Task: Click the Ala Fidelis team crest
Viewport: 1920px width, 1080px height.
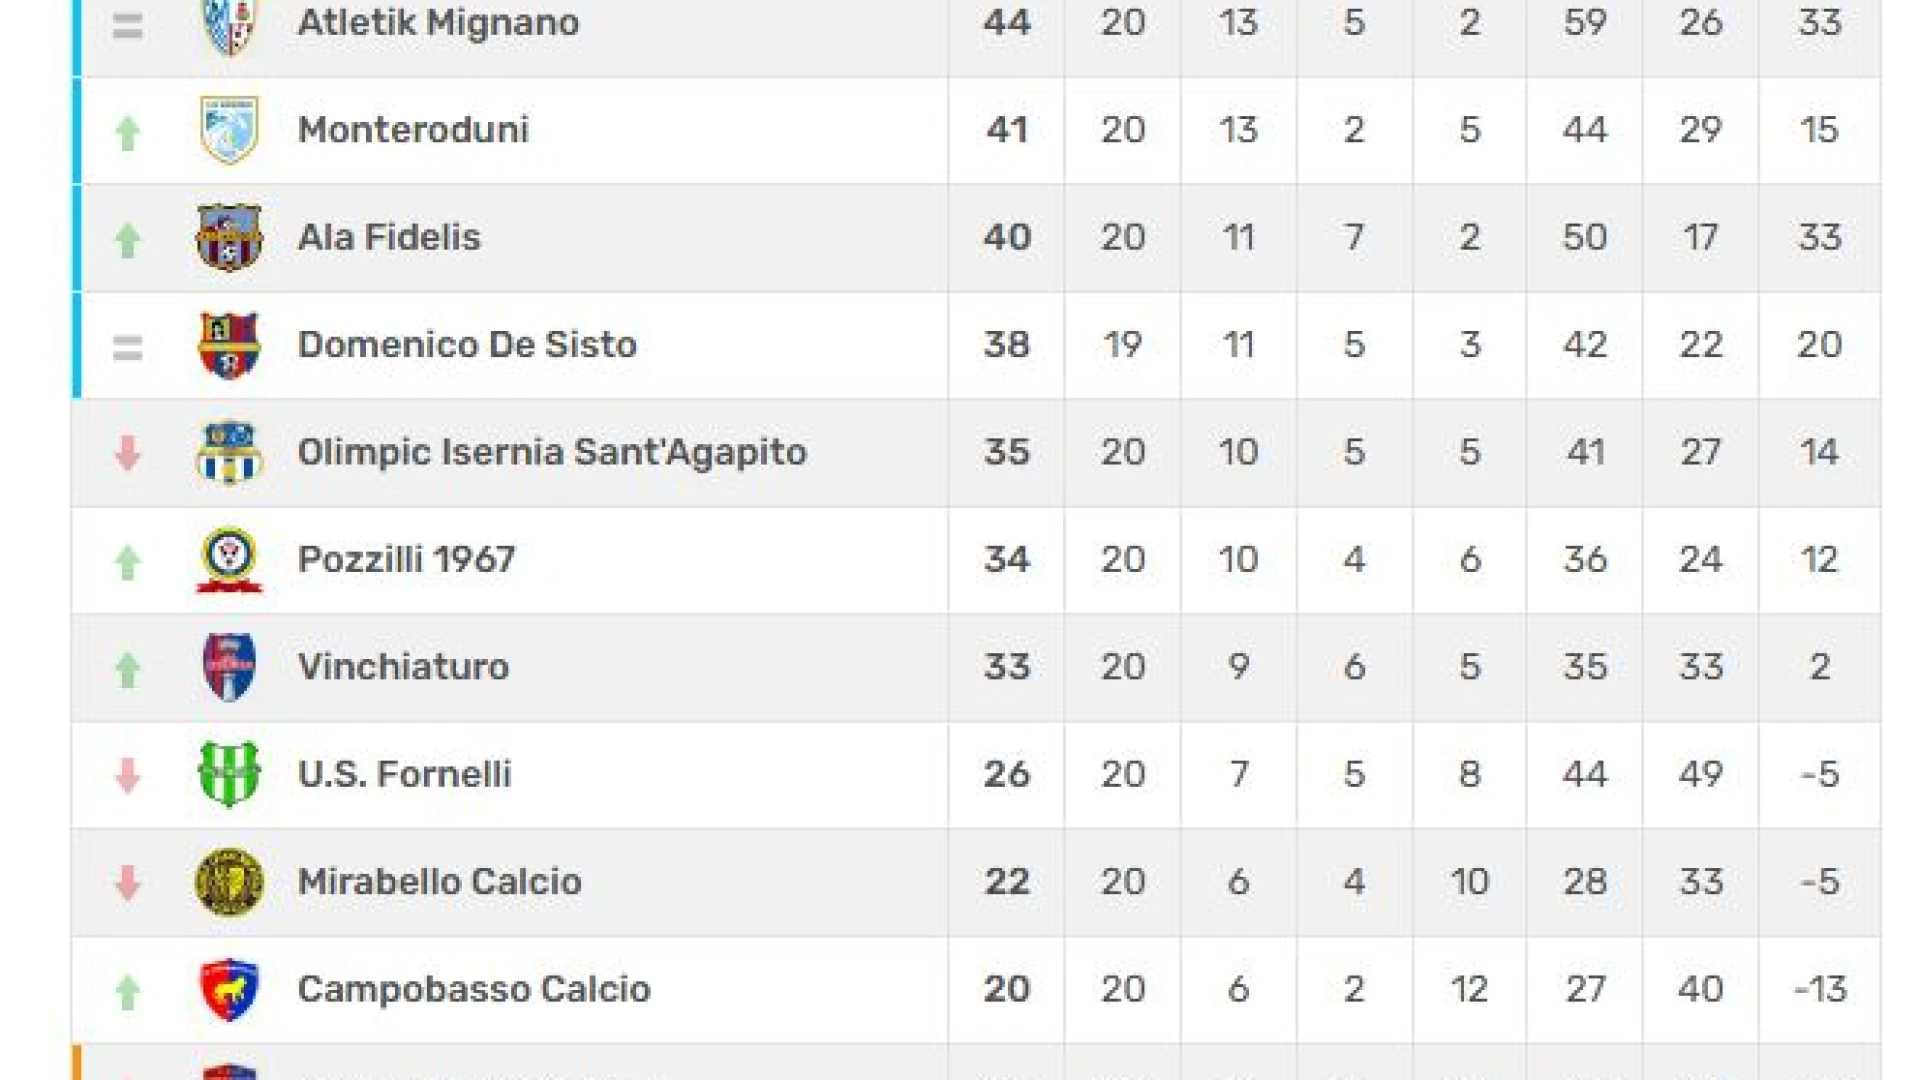Action: click(x=229, y=238)
